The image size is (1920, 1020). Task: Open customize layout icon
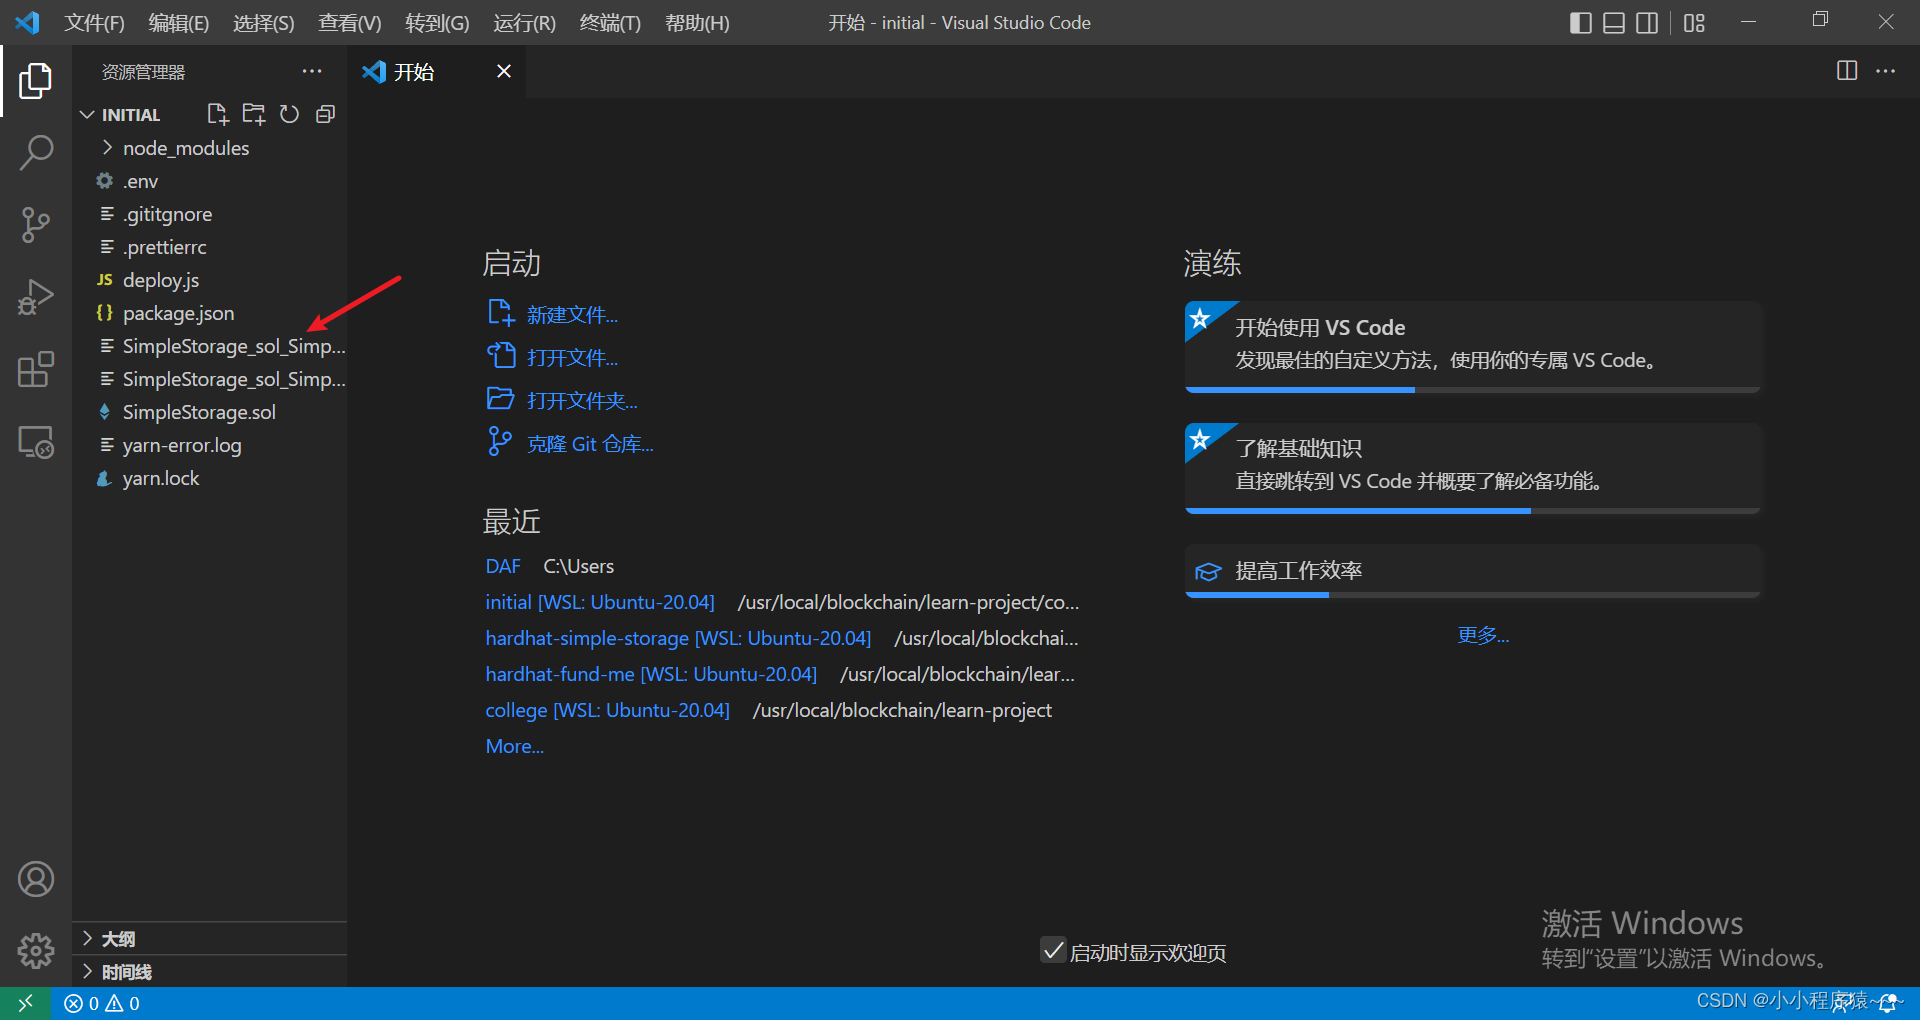pos(1694,22)
